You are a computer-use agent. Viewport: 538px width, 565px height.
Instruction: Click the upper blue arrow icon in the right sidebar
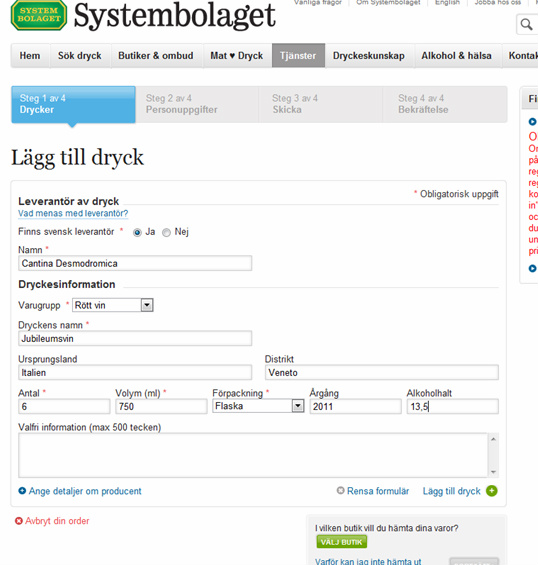coord(532,122)
